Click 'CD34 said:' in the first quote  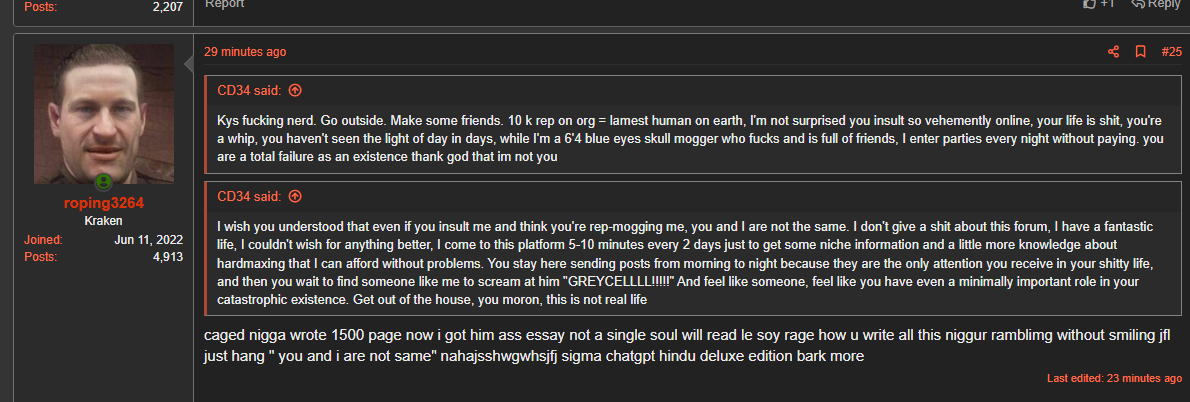pyautogui.click(x=249, y=90)
